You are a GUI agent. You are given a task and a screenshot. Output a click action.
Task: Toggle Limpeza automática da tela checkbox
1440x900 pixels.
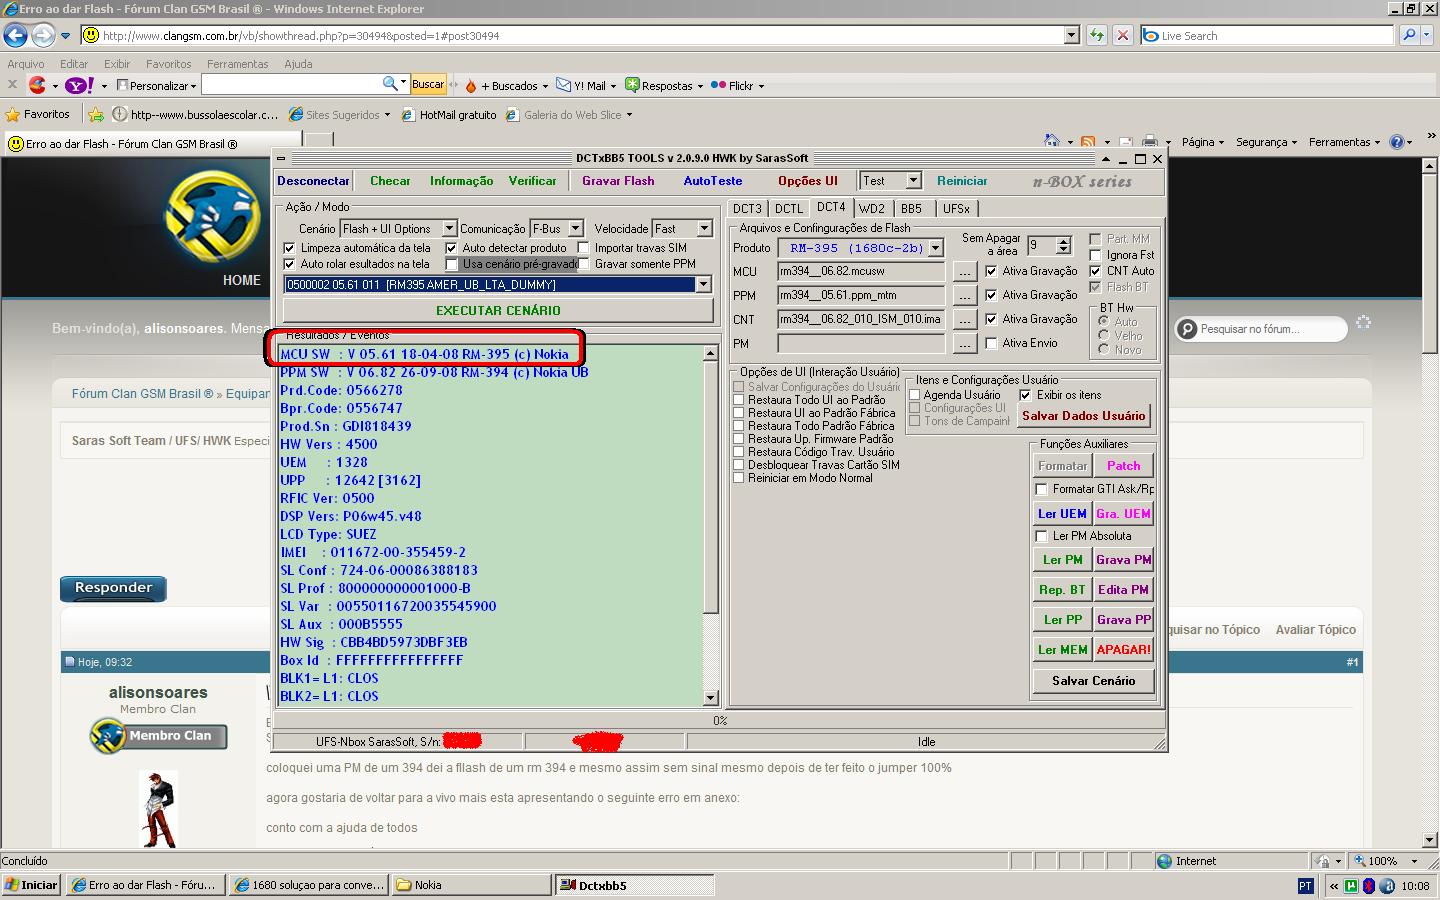pos(290,248)
